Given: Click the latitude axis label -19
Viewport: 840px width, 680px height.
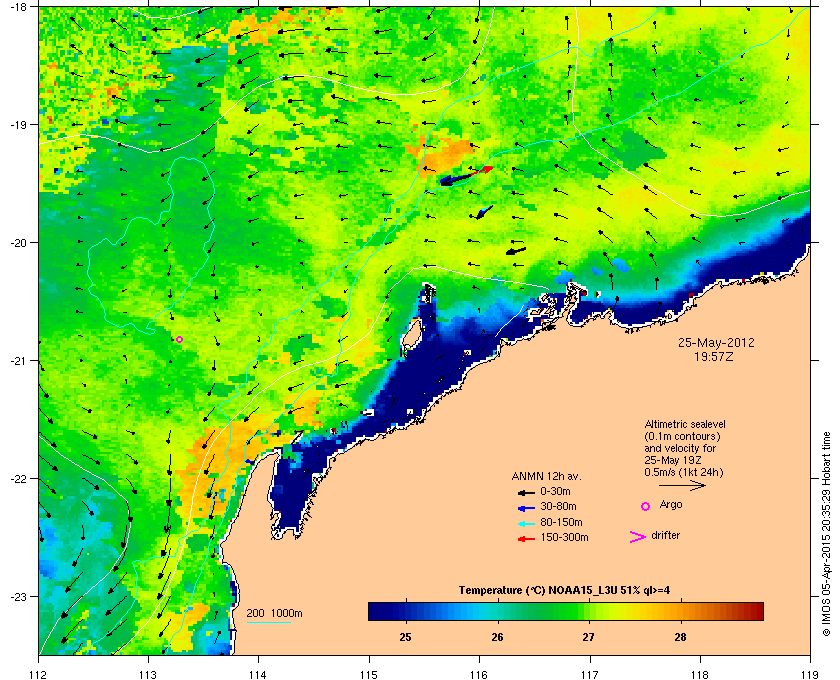Looking at the screenshot, I should 18,124.
